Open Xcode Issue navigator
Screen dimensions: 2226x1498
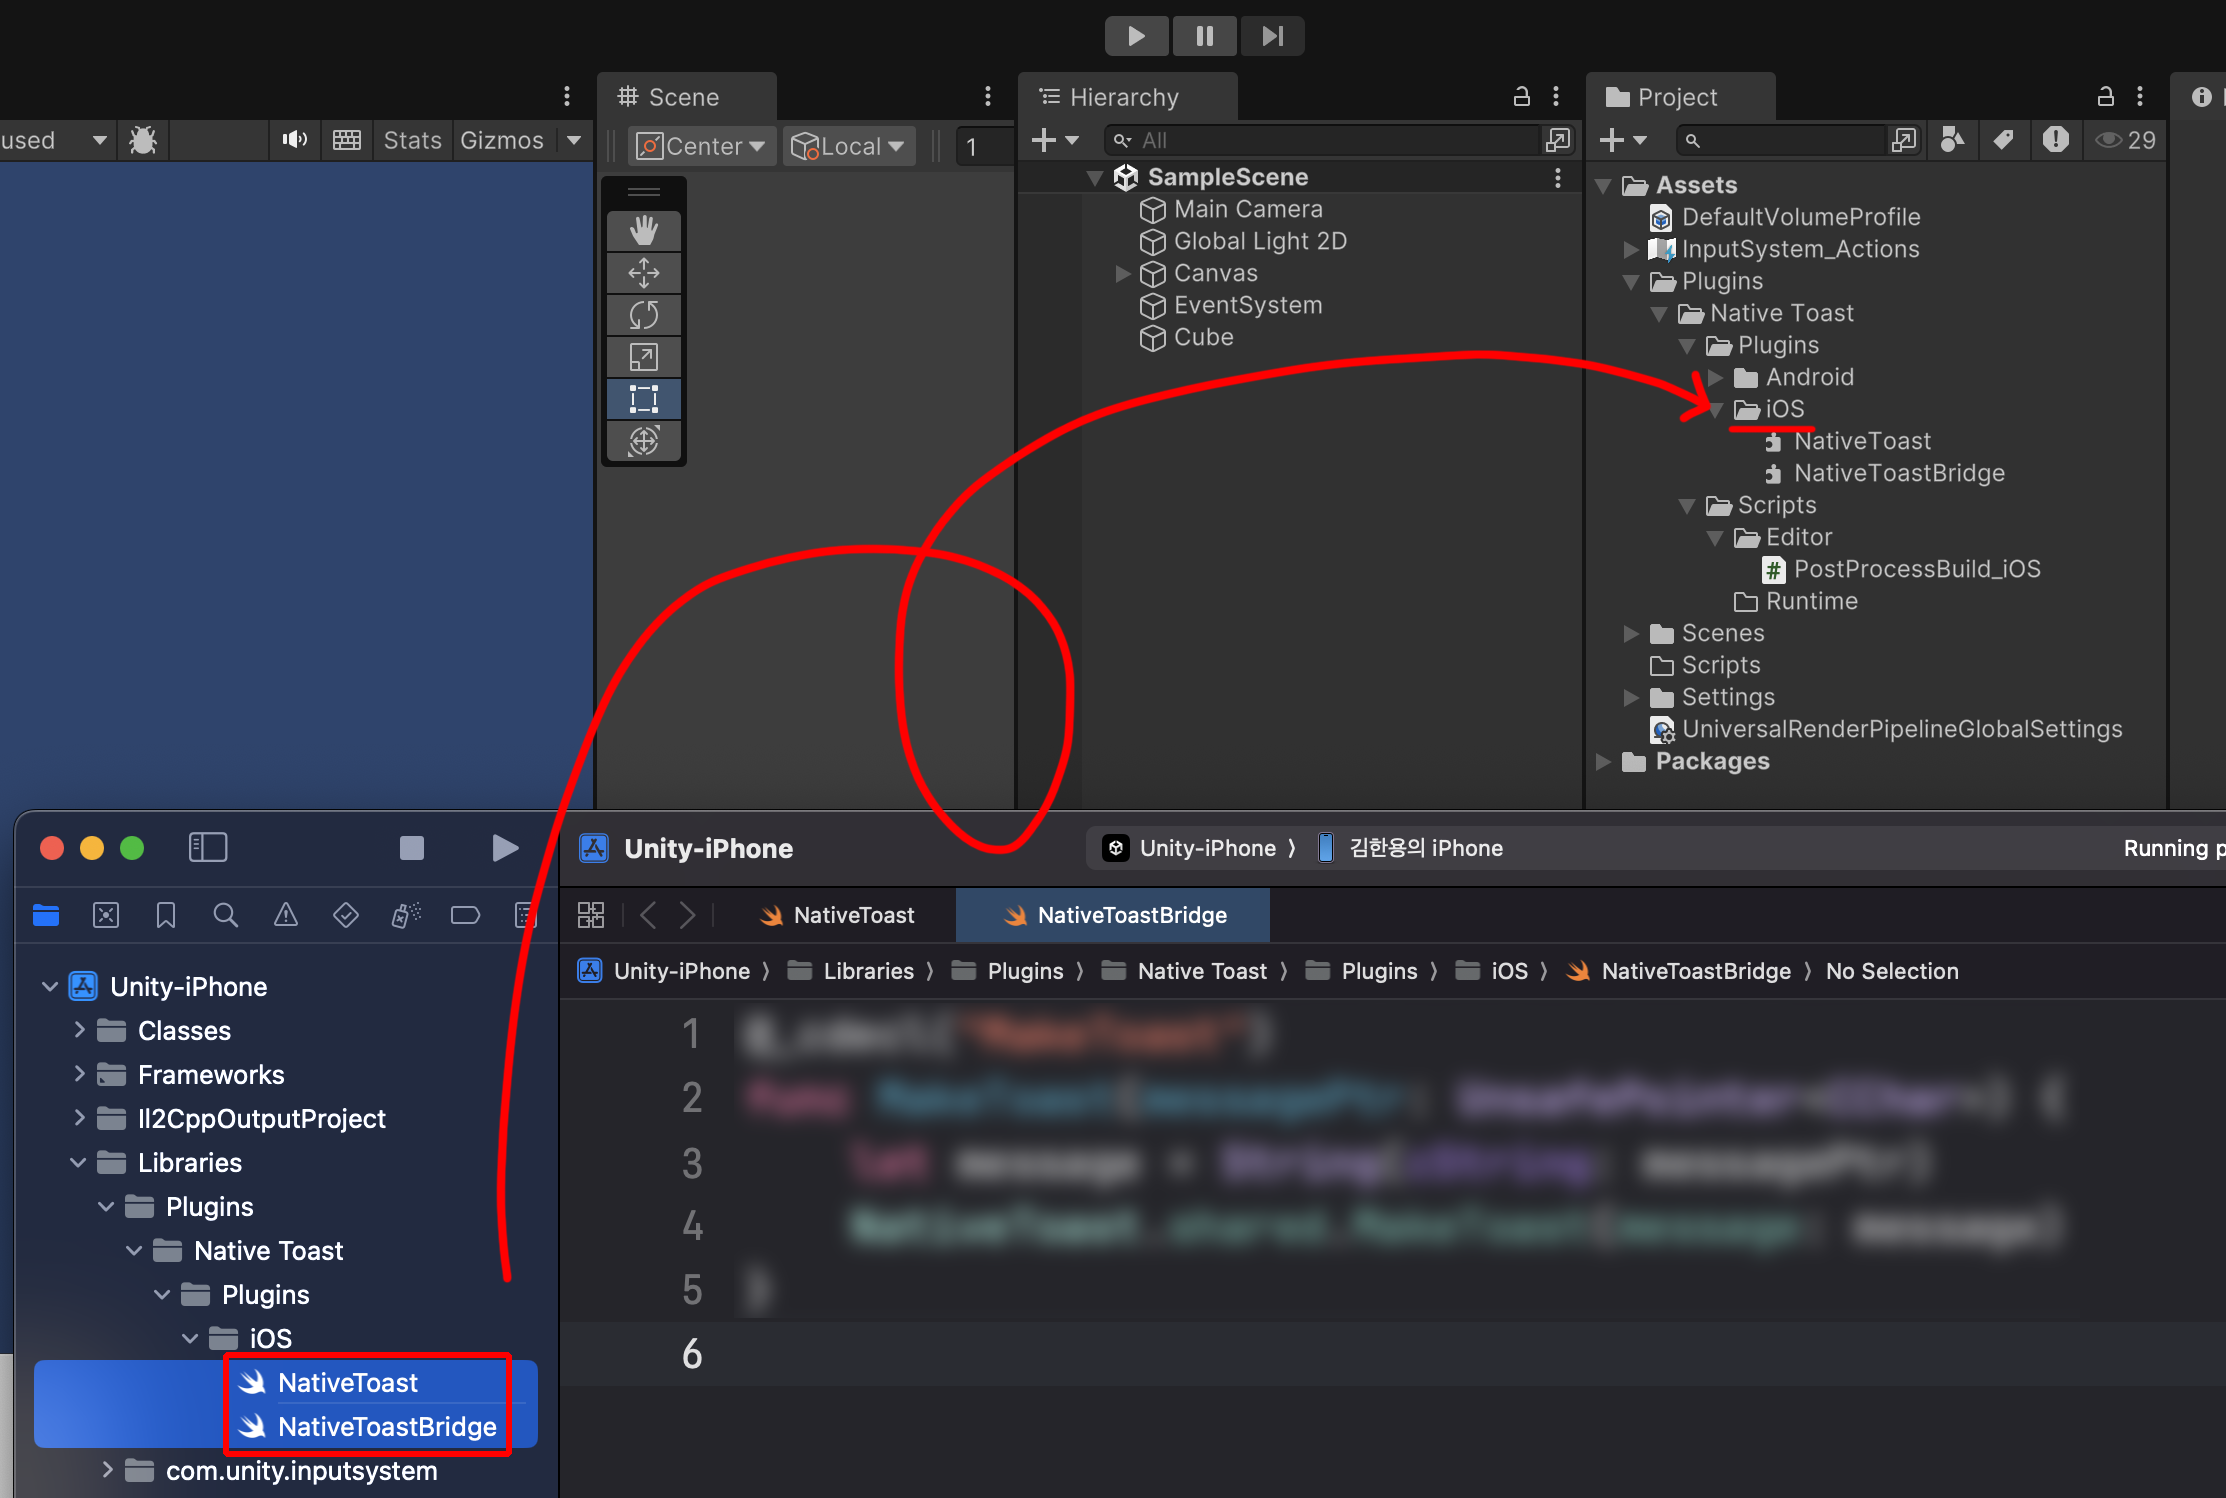(x=286, y=915)
